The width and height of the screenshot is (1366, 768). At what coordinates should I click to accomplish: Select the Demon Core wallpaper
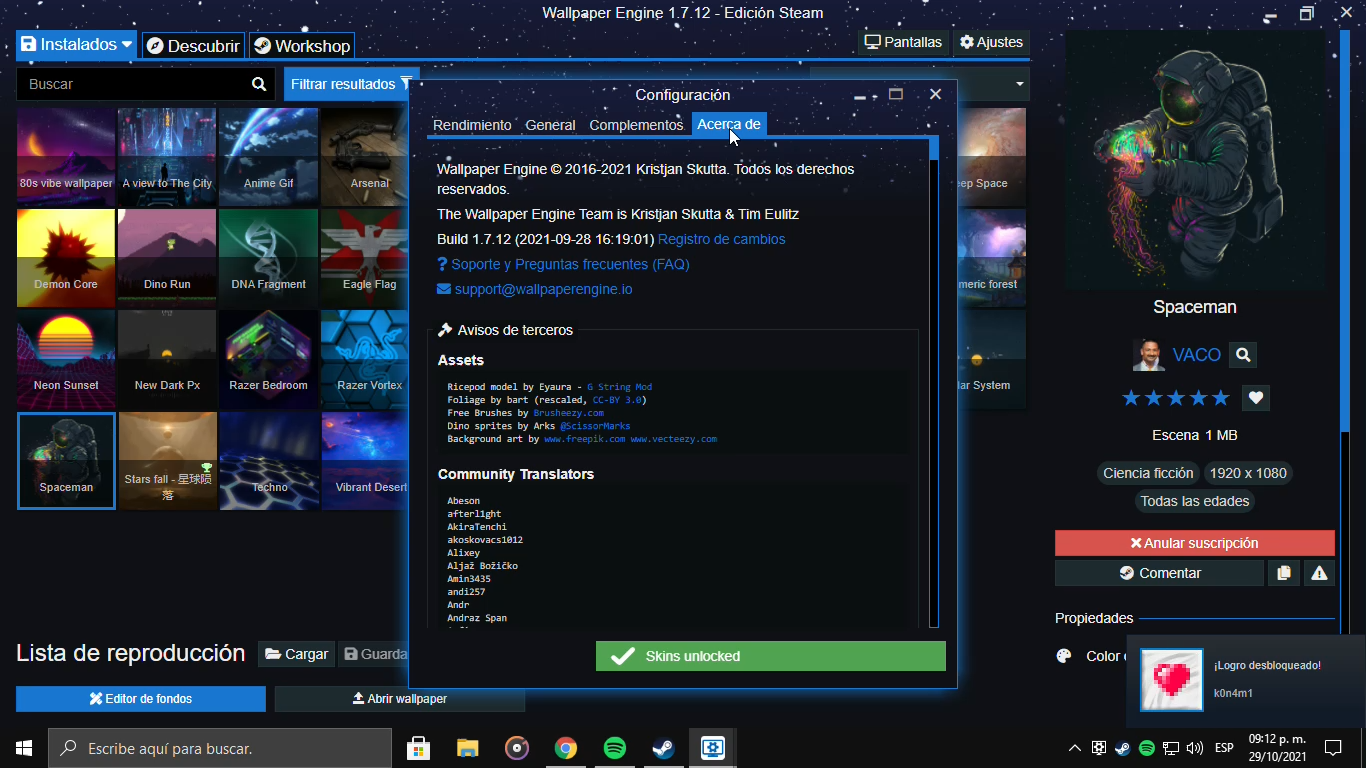[66, 258]
